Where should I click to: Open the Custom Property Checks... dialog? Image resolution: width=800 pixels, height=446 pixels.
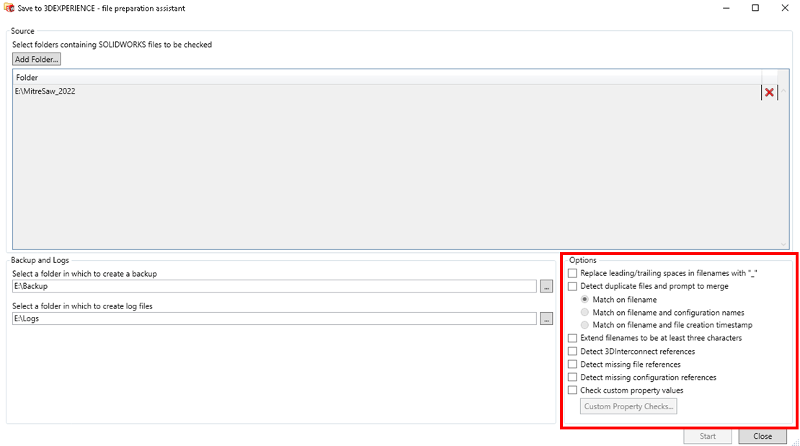[x=628, y=406]
